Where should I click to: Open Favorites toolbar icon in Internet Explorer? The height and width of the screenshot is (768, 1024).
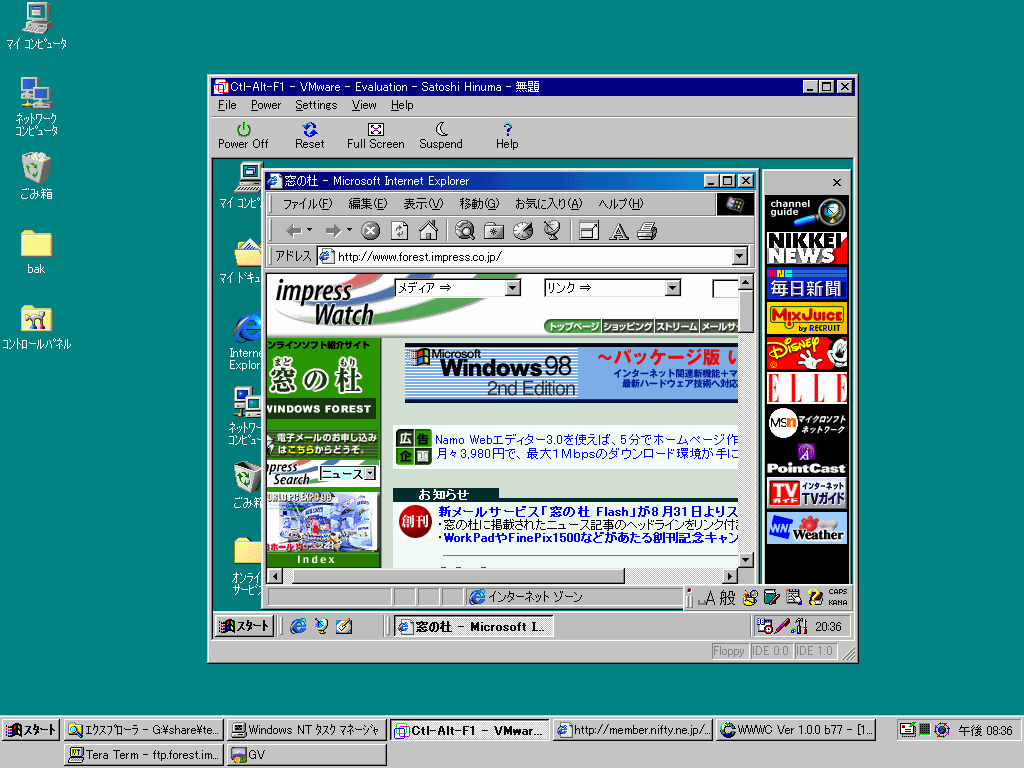pyautogui.click(x=494, y=231)
